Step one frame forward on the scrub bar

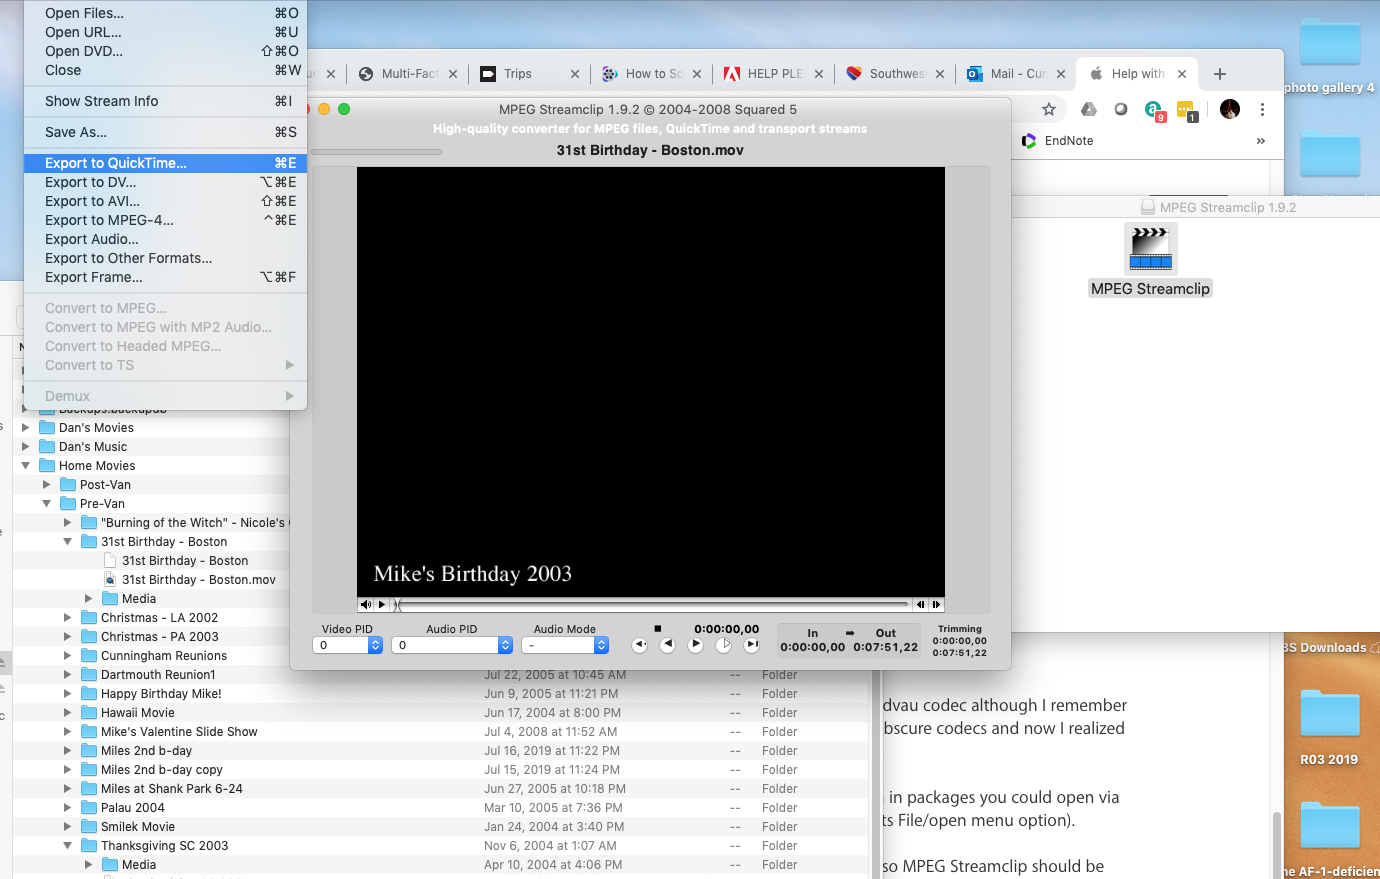click(x=936, y=604)
